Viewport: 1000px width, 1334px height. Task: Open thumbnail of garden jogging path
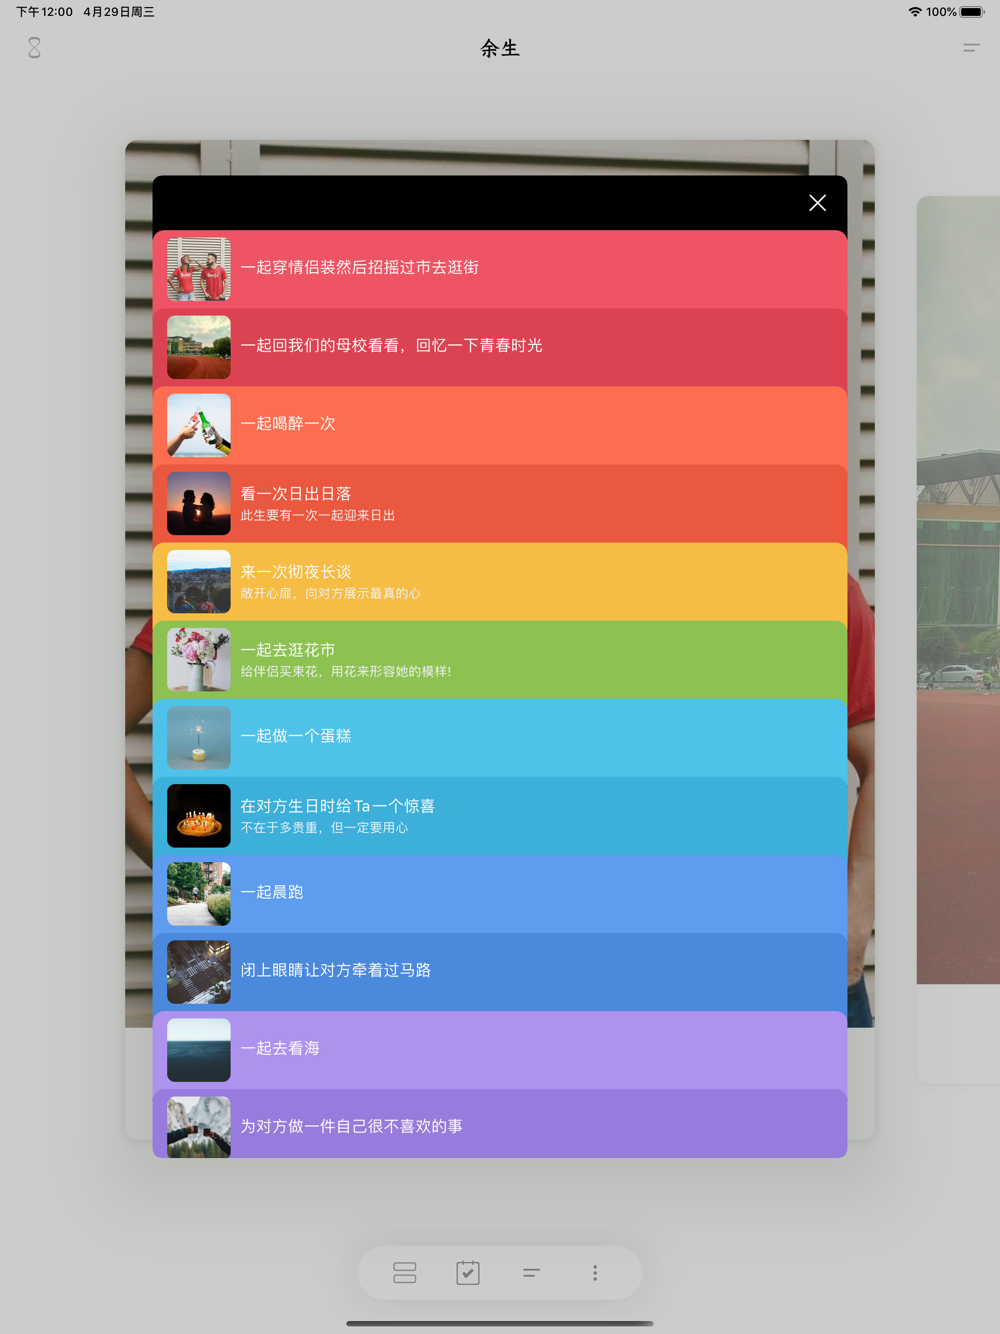199,893
